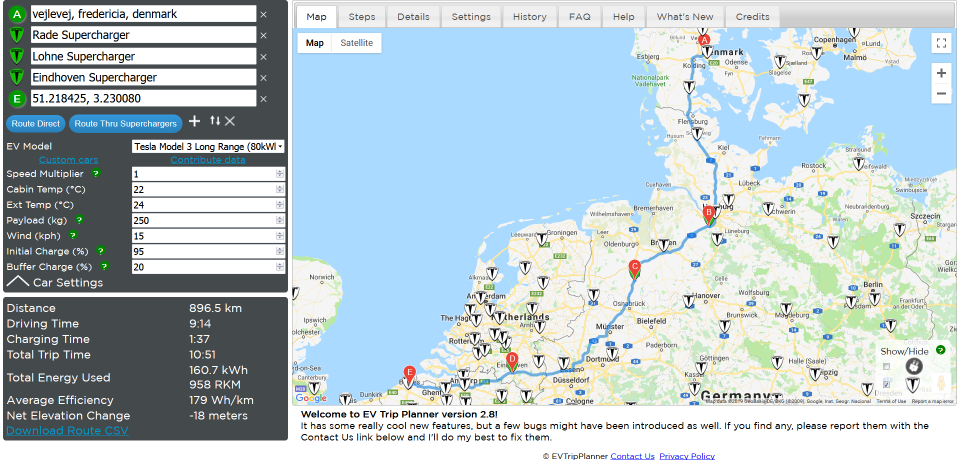Switch map to Satellite view

point(357,43)
